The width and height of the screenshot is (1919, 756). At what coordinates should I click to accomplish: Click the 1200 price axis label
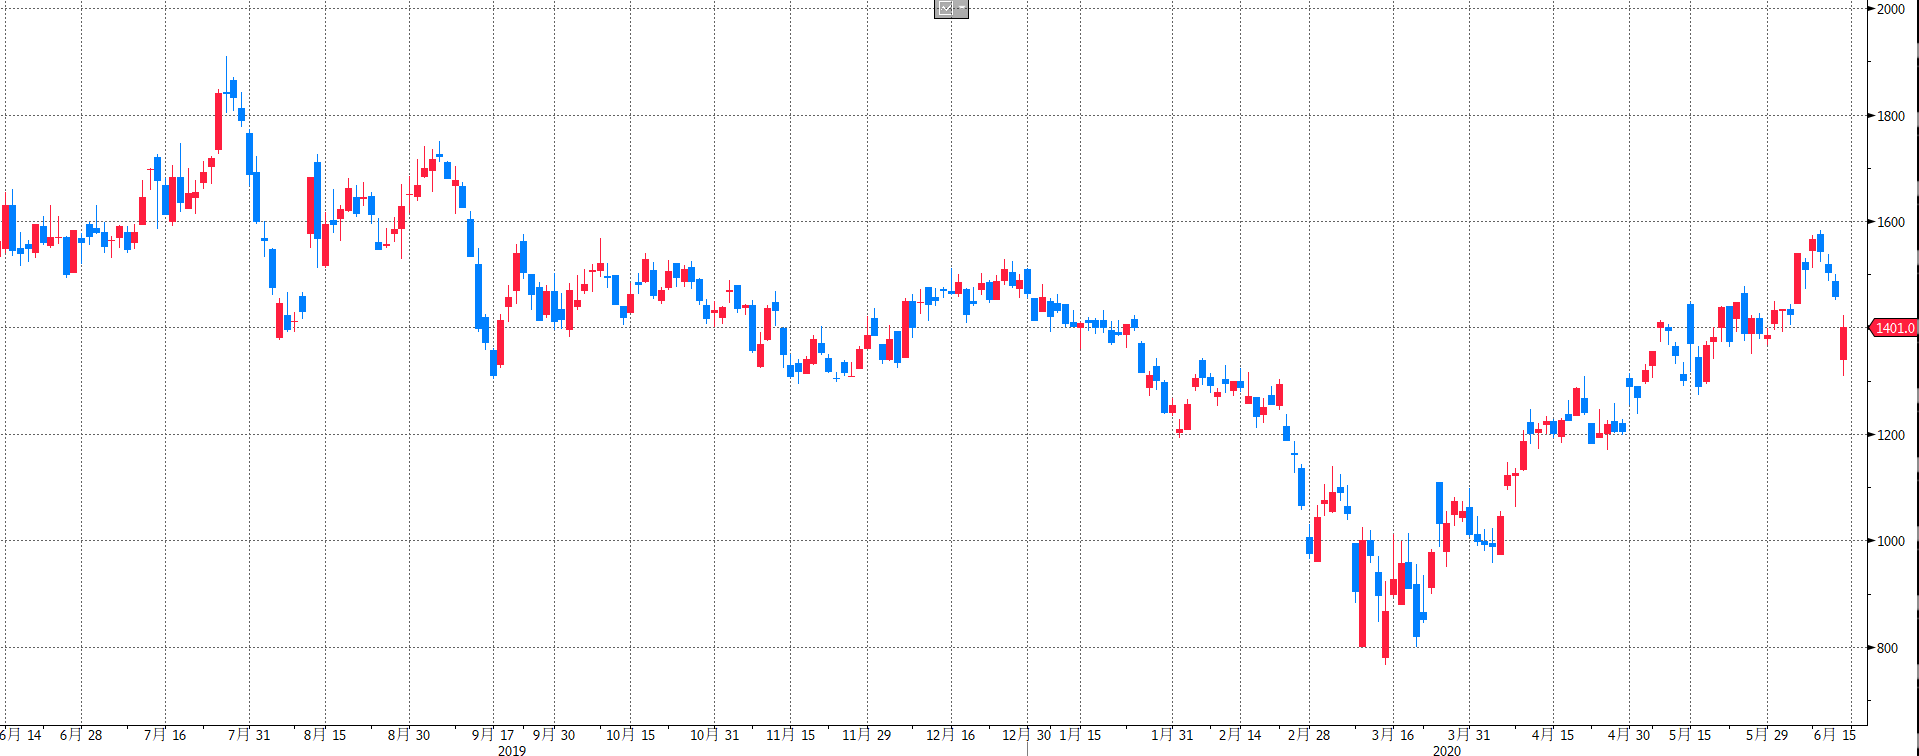tap(1890, 435)
